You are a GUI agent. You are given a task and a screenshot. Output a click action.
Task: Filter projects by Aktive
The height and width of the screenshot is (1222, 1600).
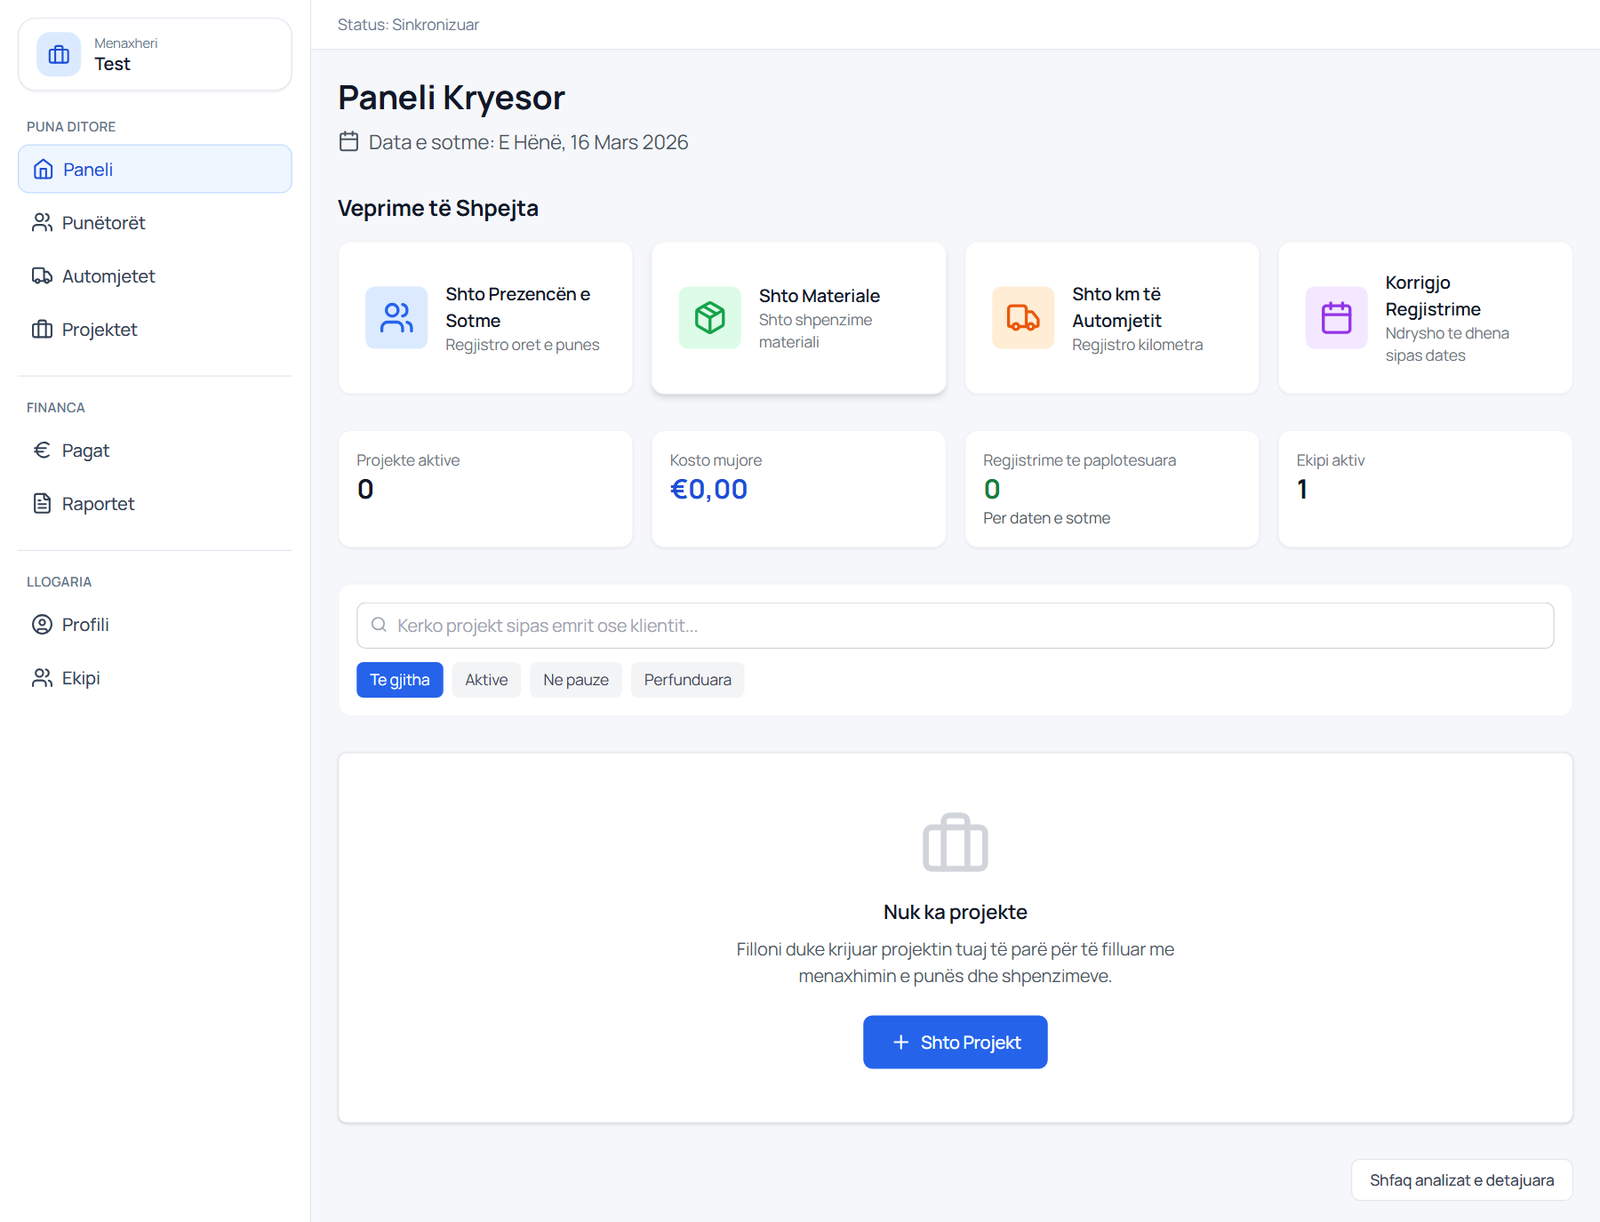pyautogui.click(x=486, y=680)
